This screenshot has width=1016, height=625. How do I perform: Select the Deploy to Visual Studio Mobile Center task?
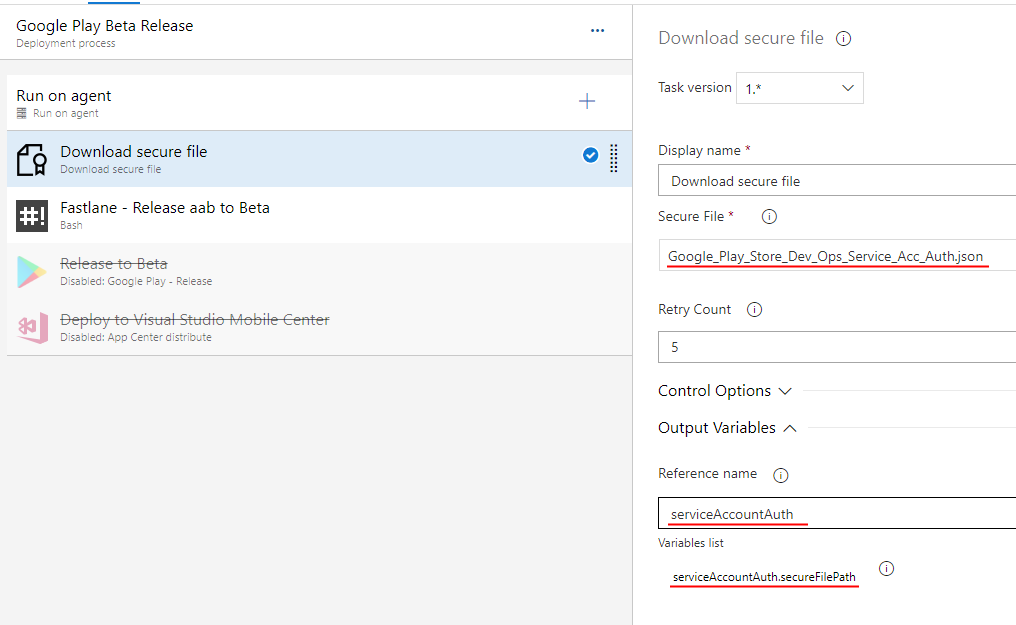coord(319,327)
